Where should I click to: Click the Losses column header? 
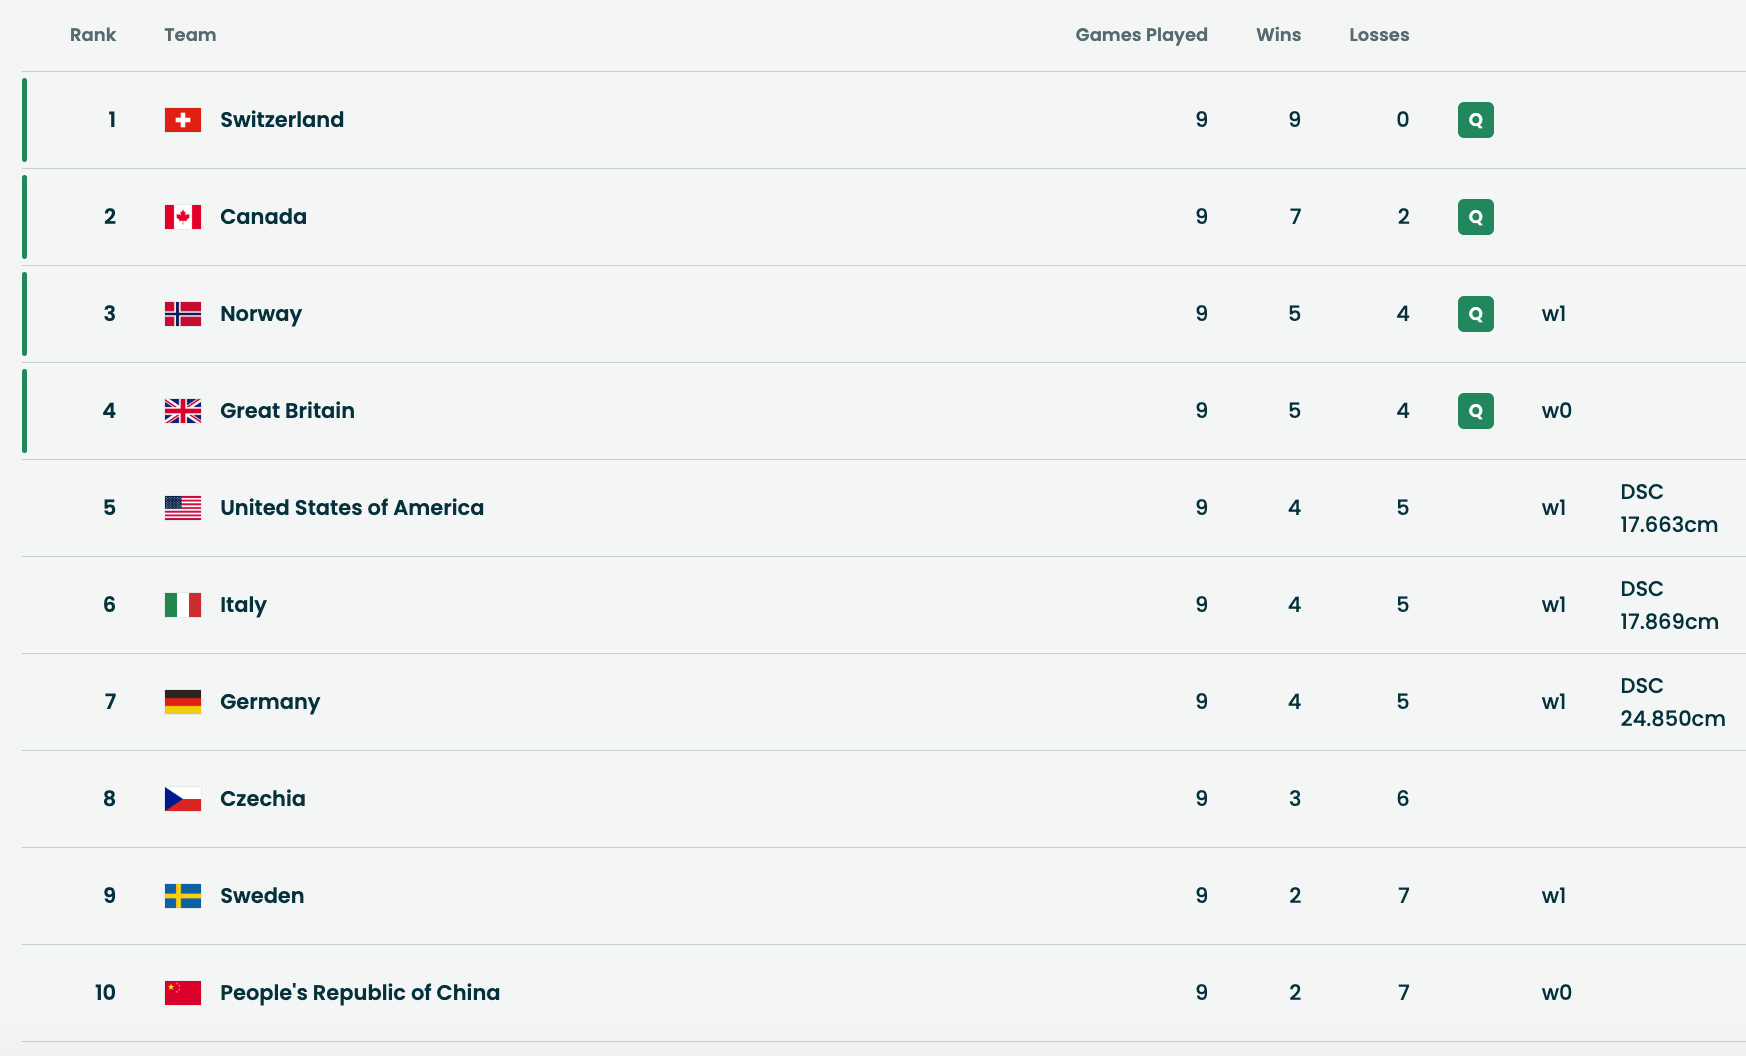[x=1378, y=35]
